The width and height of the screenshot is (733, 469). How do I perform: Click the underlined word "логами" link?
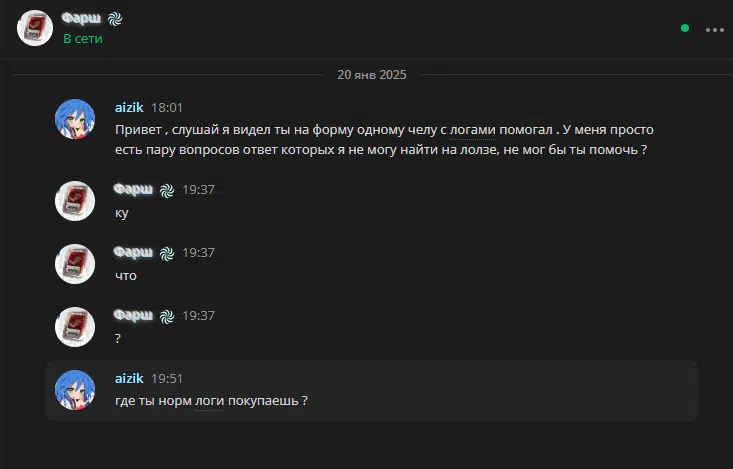point(473,130)
